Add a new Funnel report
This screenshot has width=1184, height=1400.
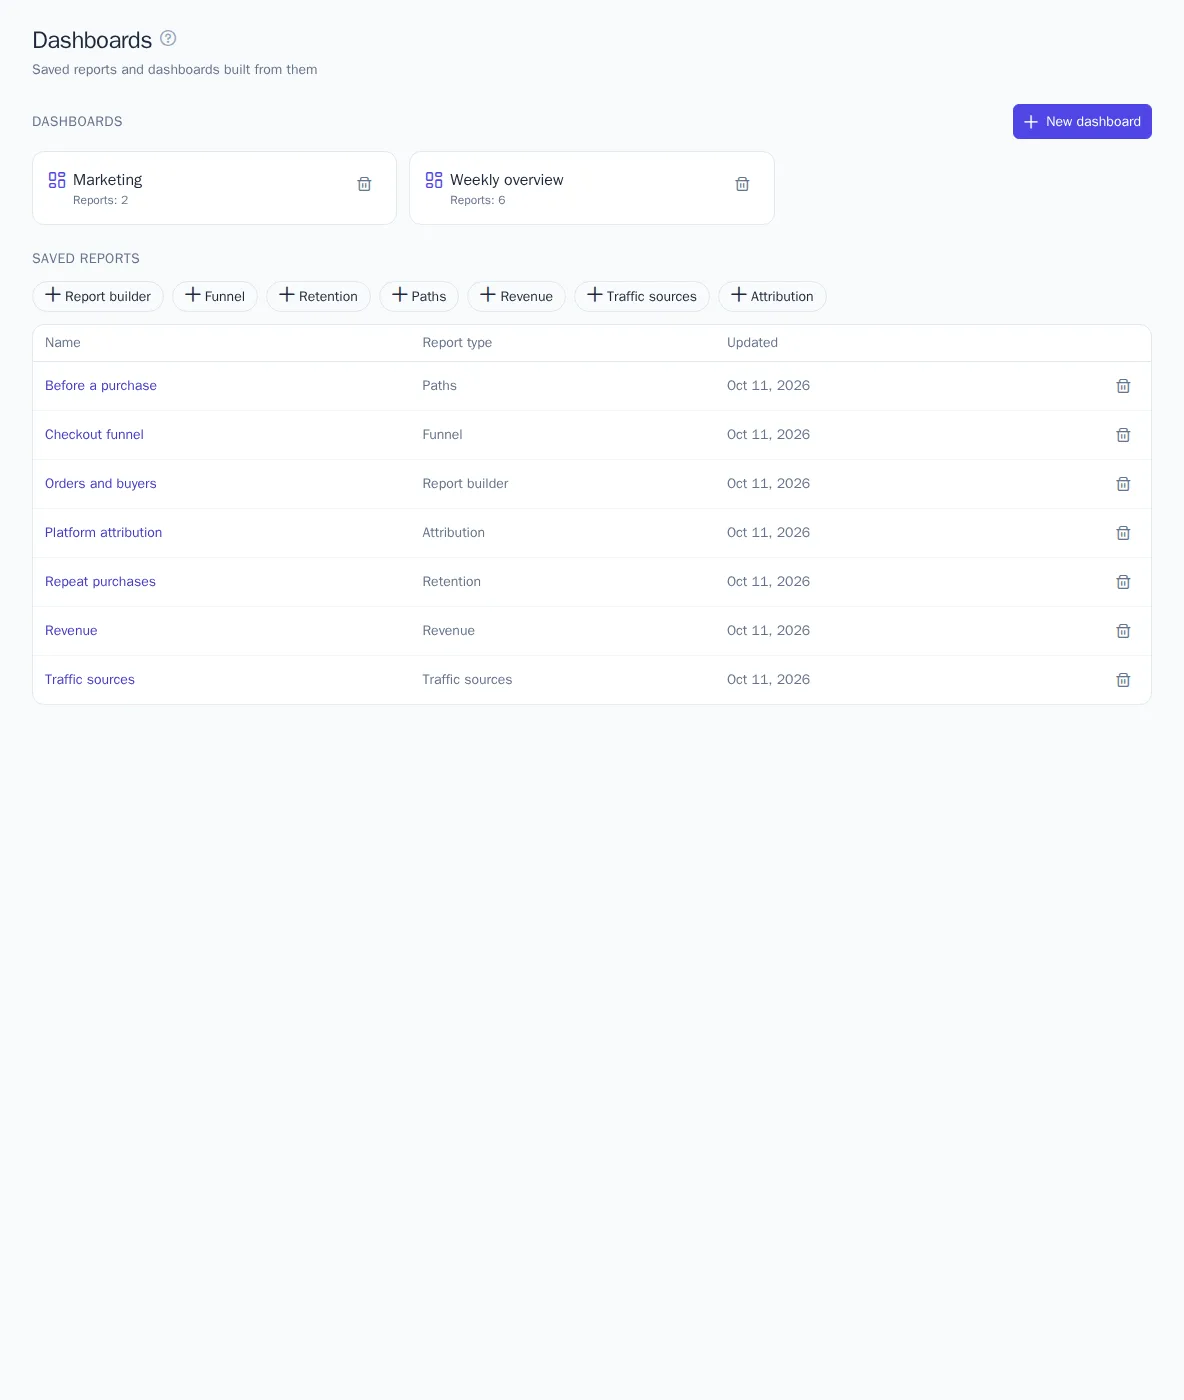tap(215, 296)
